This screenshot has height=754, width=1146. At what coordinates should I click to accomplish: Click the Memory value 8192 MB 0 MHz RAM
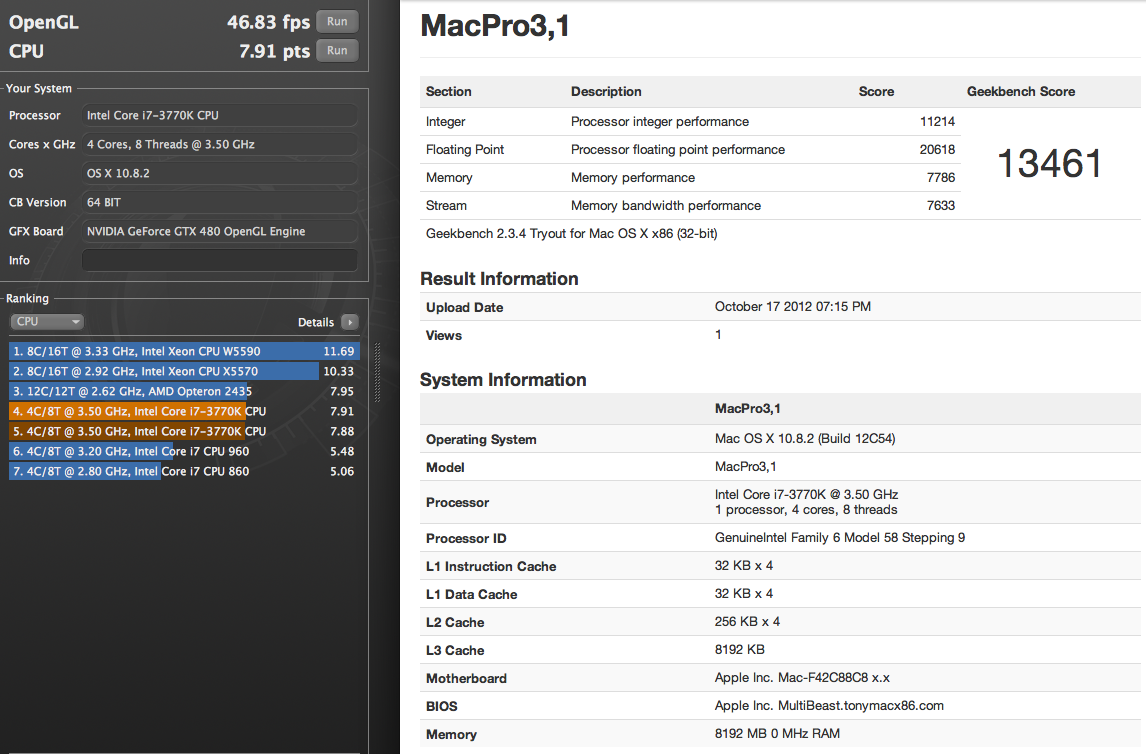(777, 734)
